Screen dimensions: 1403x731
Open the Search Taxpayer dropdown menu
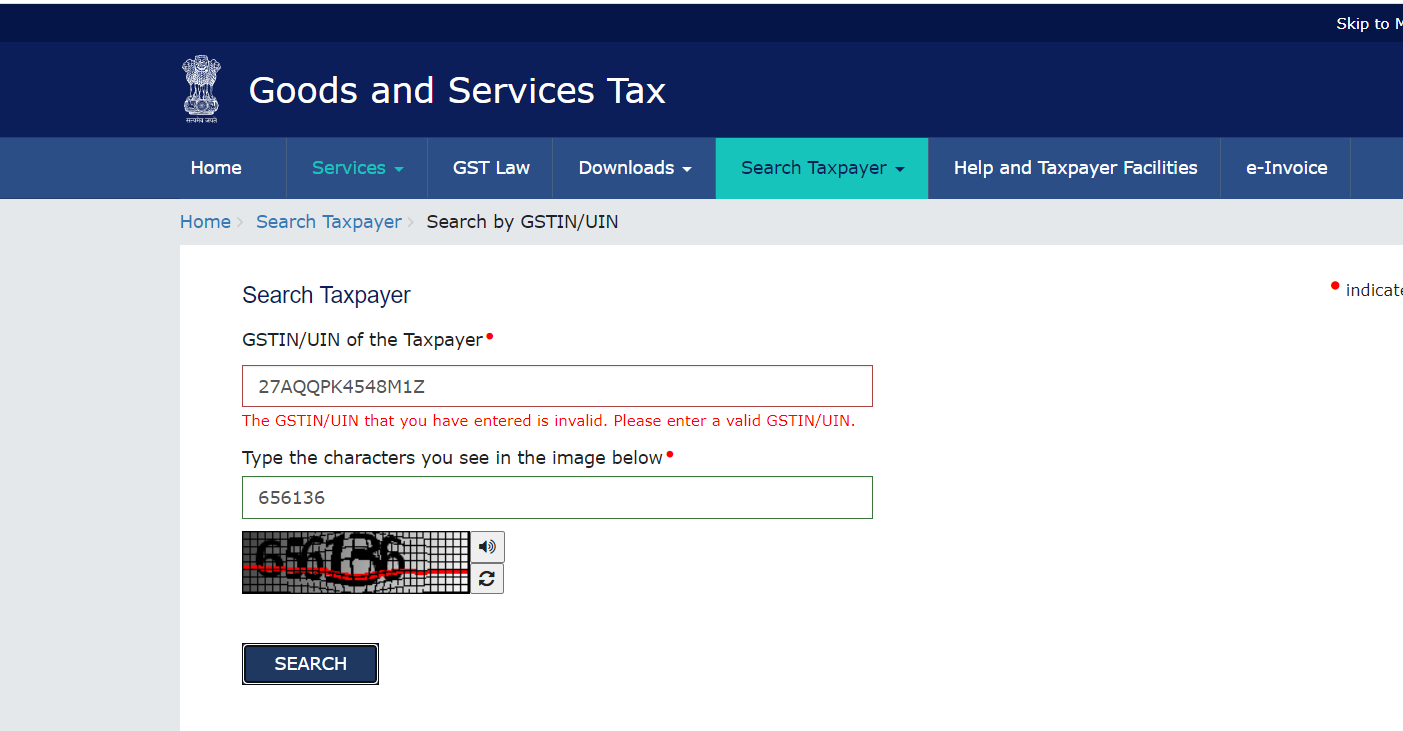click(822, 168)
